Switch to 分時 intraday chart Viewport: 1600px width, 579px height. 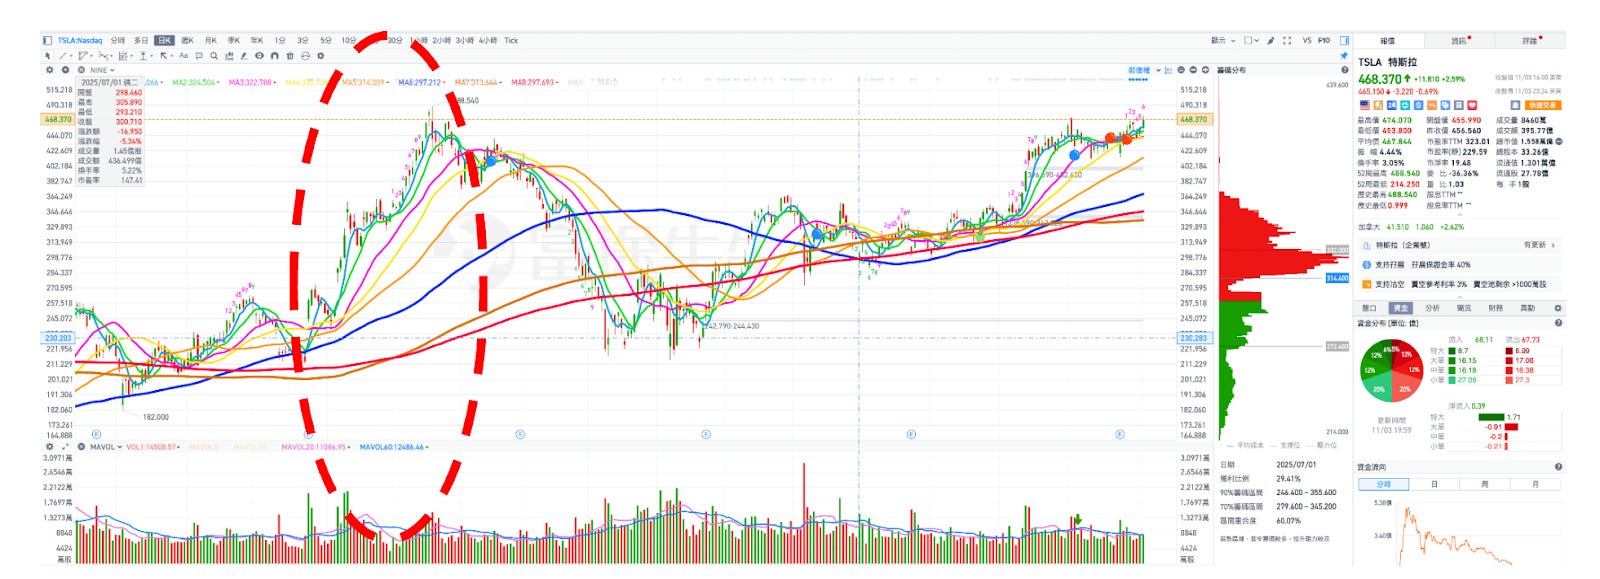click(x=118, y=41)
